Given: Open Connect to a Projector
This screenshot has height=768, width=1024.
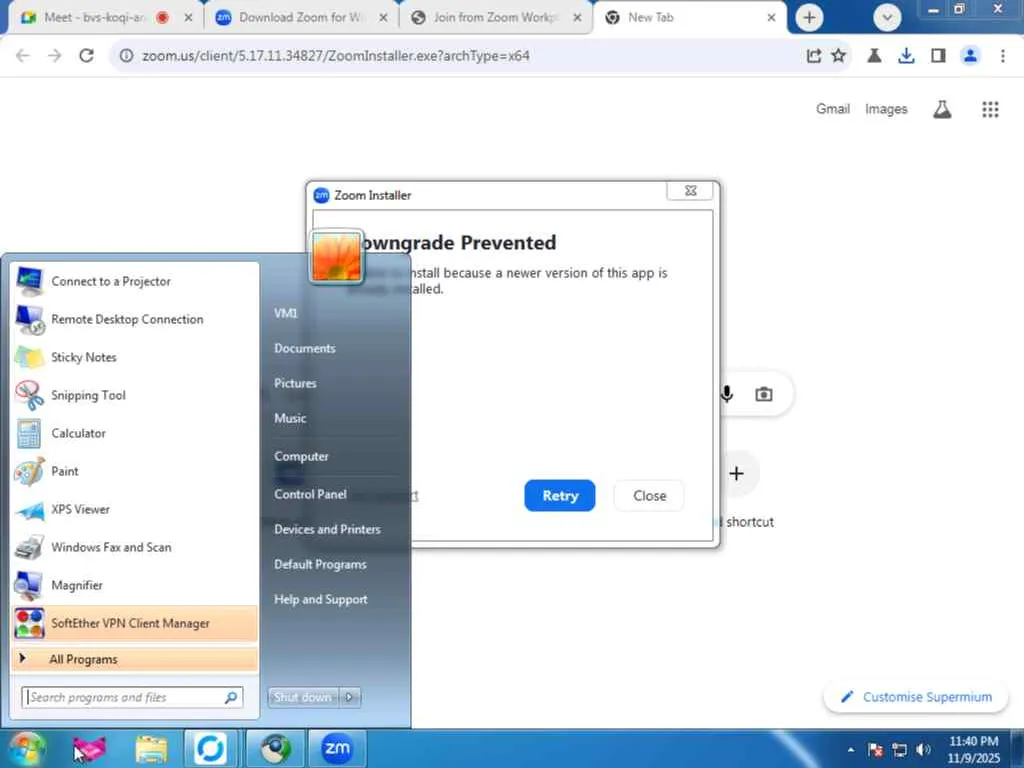Looking at the screenshot, I should [x=135, y=281].
